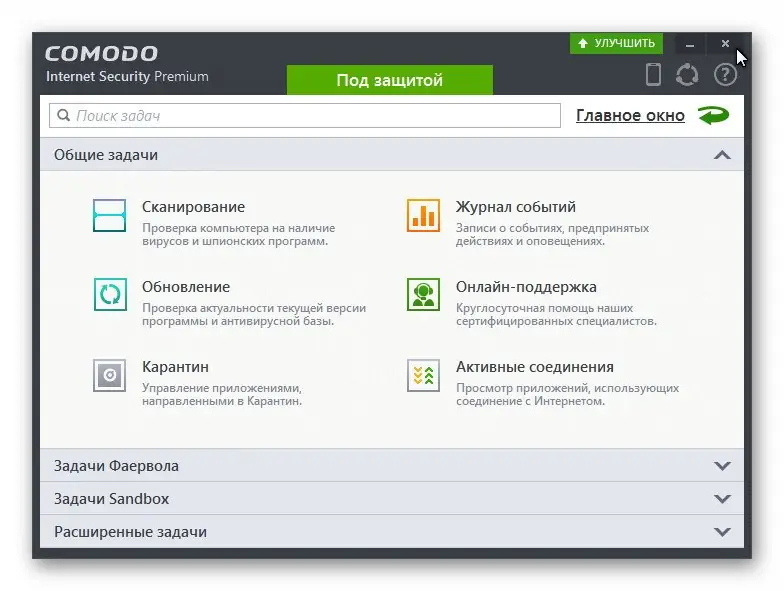Click the Обновление task title
The height and width of the screenshot is (591, 784).
186,287
